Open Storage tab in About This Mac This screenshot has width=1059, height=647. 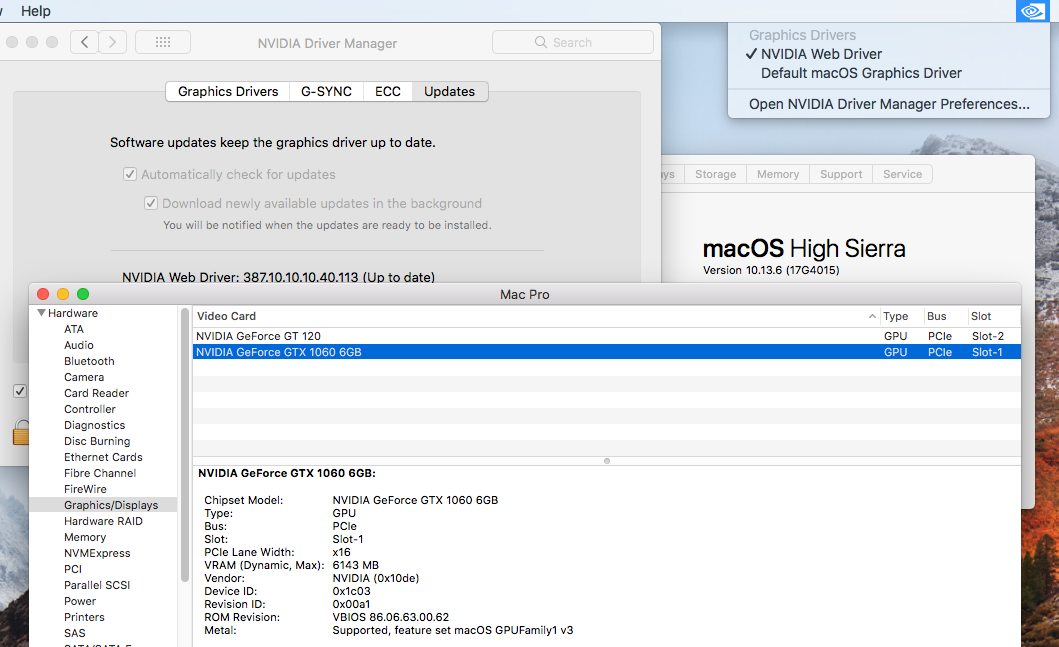click(715, 174)
